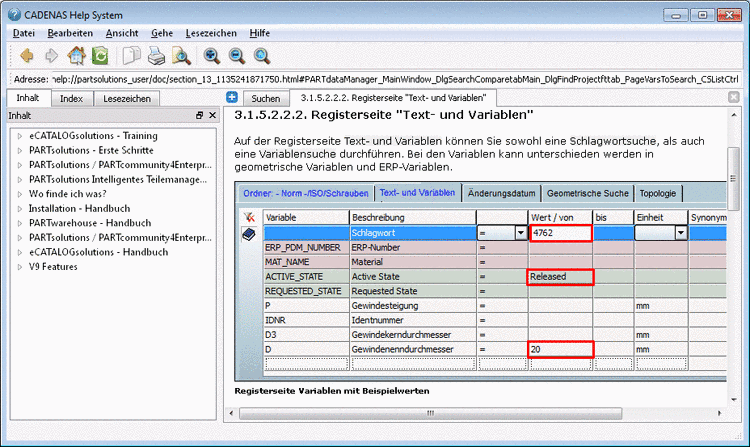750x447 pixels.
Task: Undock the Inhalt panel
Action: 199,115
